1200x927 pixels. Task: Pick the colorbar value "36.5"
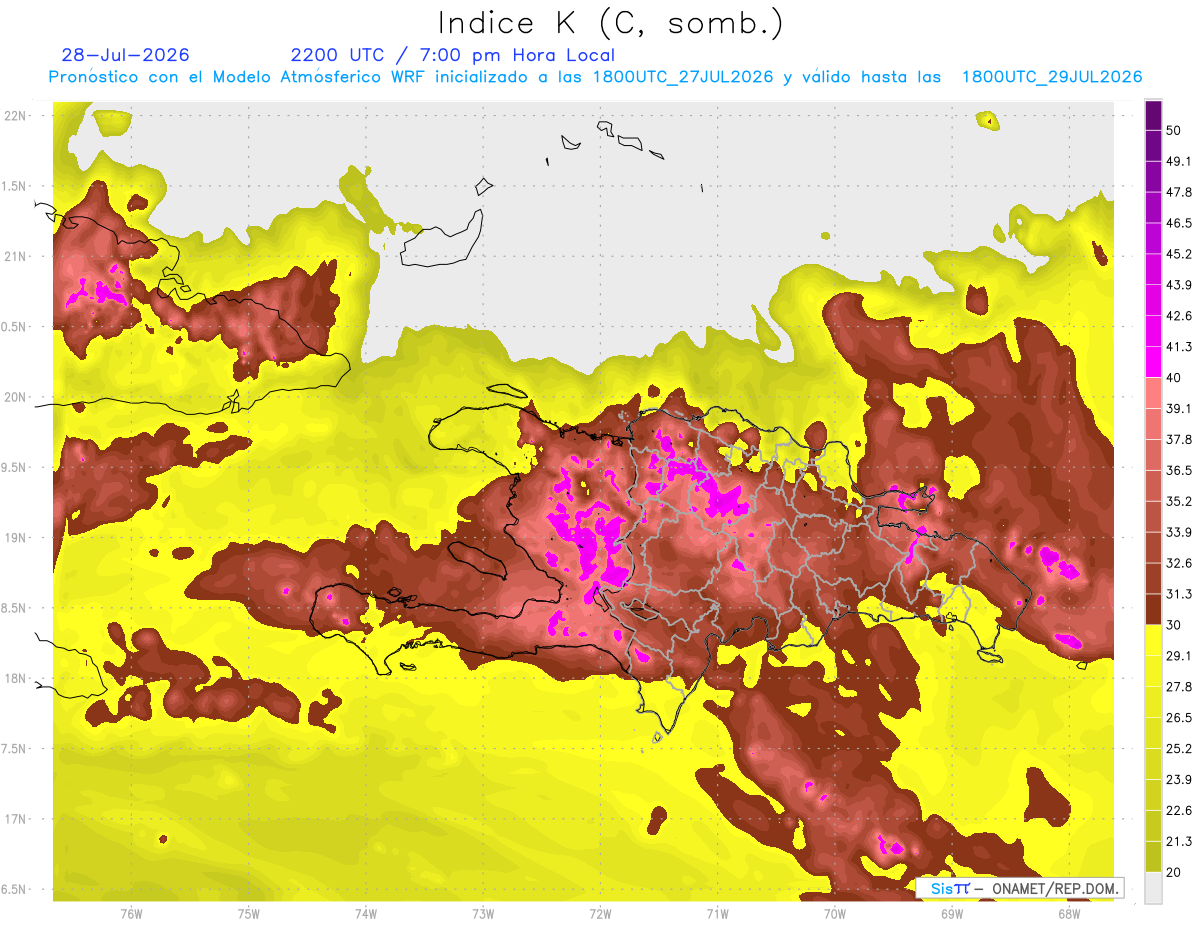click(1179, 470)
